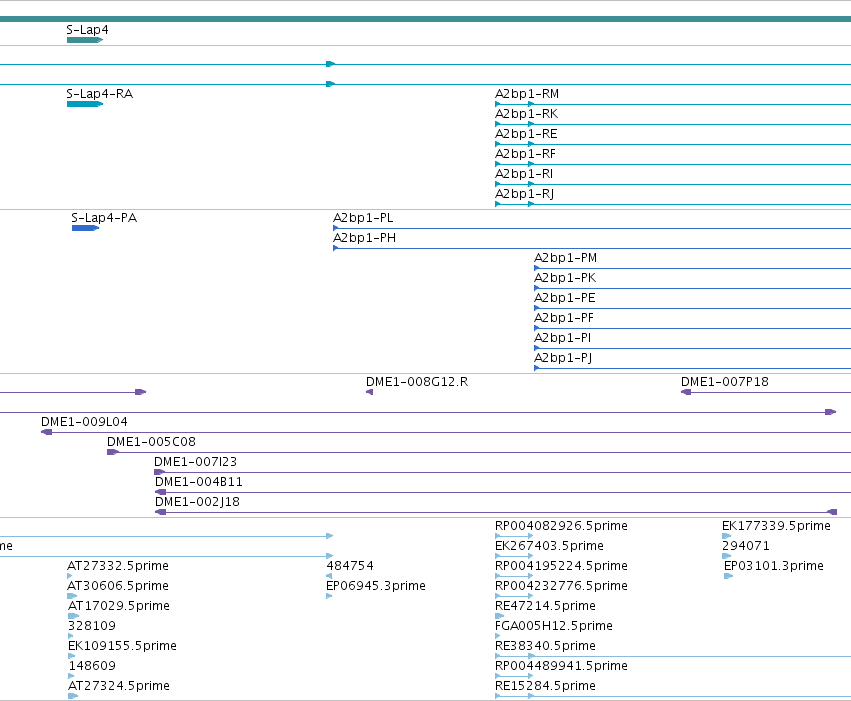
Task: Select EST FGA005H12.5prime
Action: tap(554, 627)
